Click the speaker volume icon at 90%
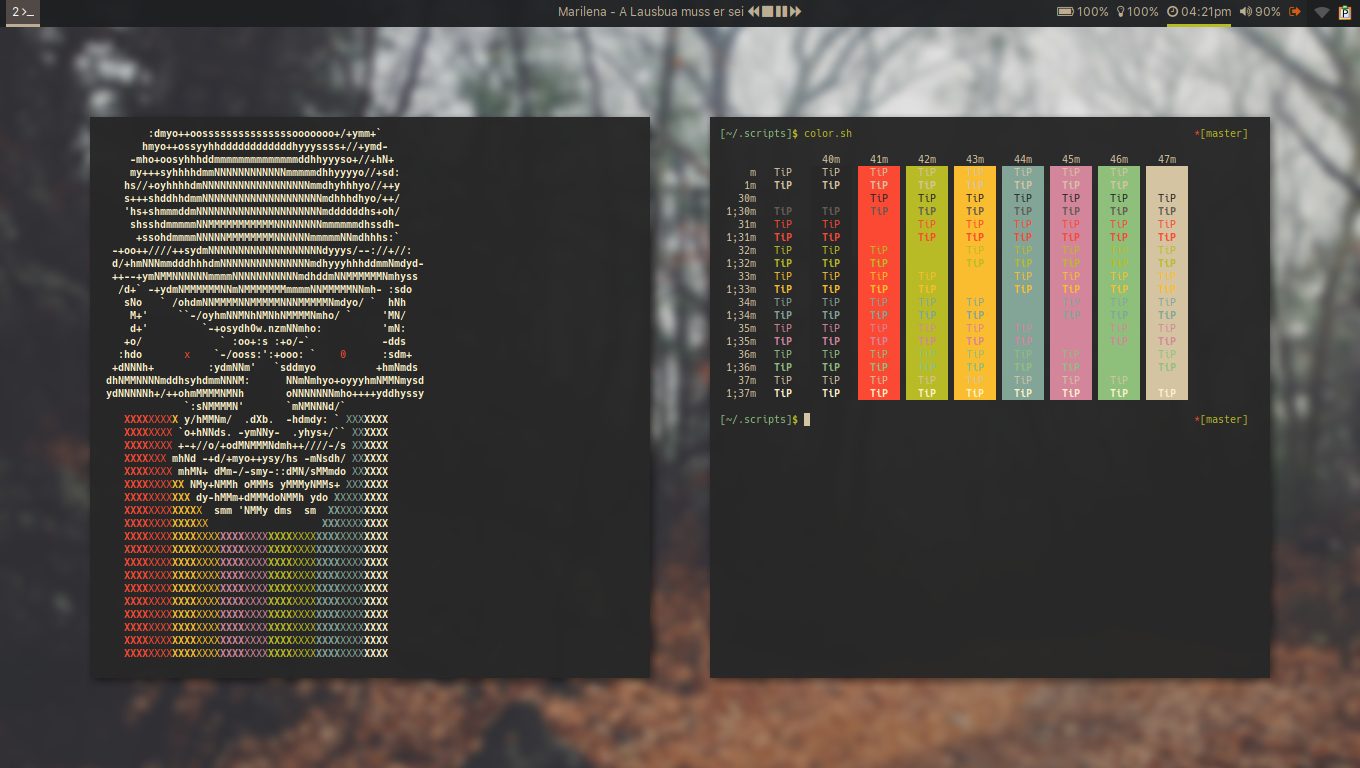This screenshot has height=768, width=1360. pyautogui.click(x=1245, y=12)
